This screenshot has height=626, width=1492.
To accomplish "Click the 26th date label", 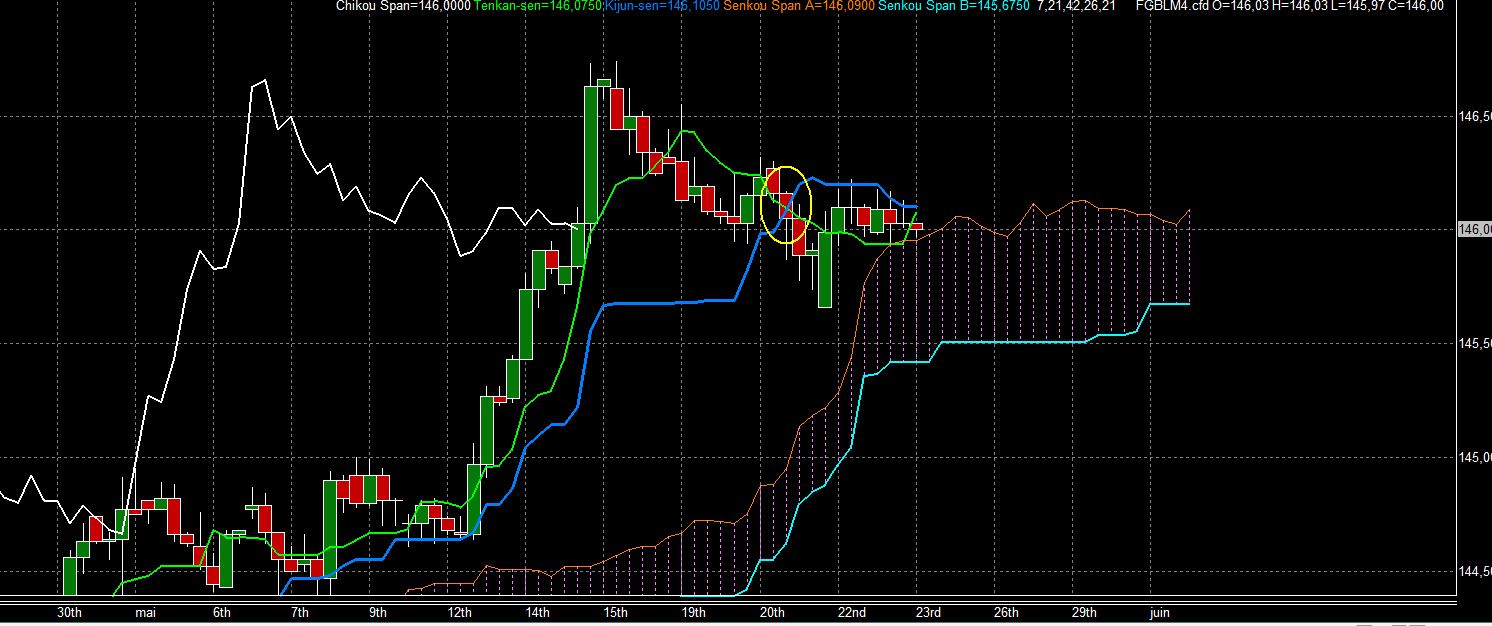I will [x=1006, y=612].
